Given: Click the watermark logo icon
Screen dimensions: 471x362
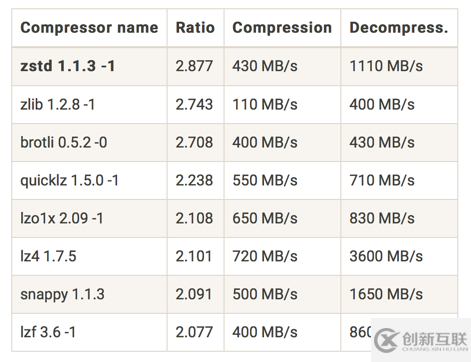Looking at the screenshot, I should click(386, 340).
